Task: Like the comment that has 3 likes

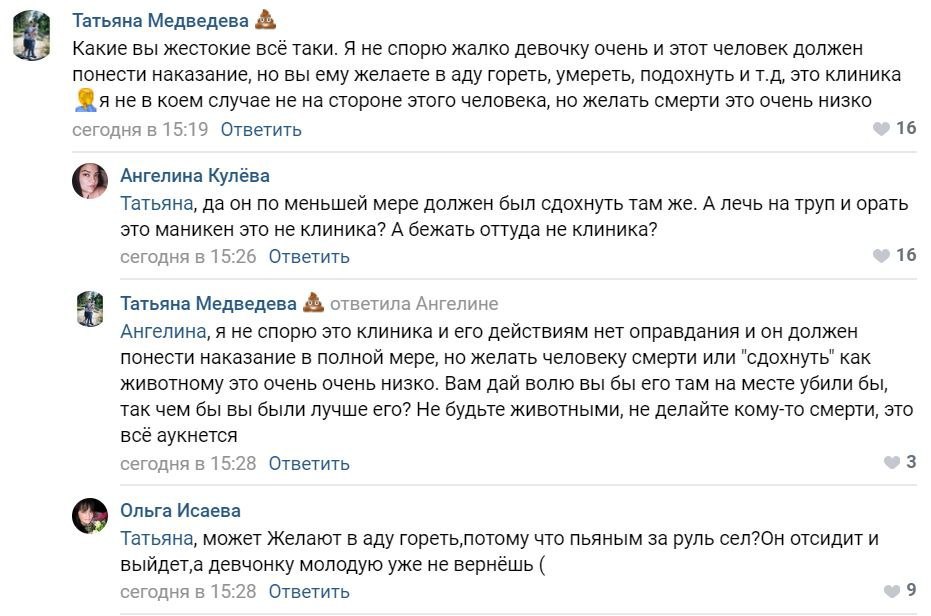Action: (x=892, y=463)
